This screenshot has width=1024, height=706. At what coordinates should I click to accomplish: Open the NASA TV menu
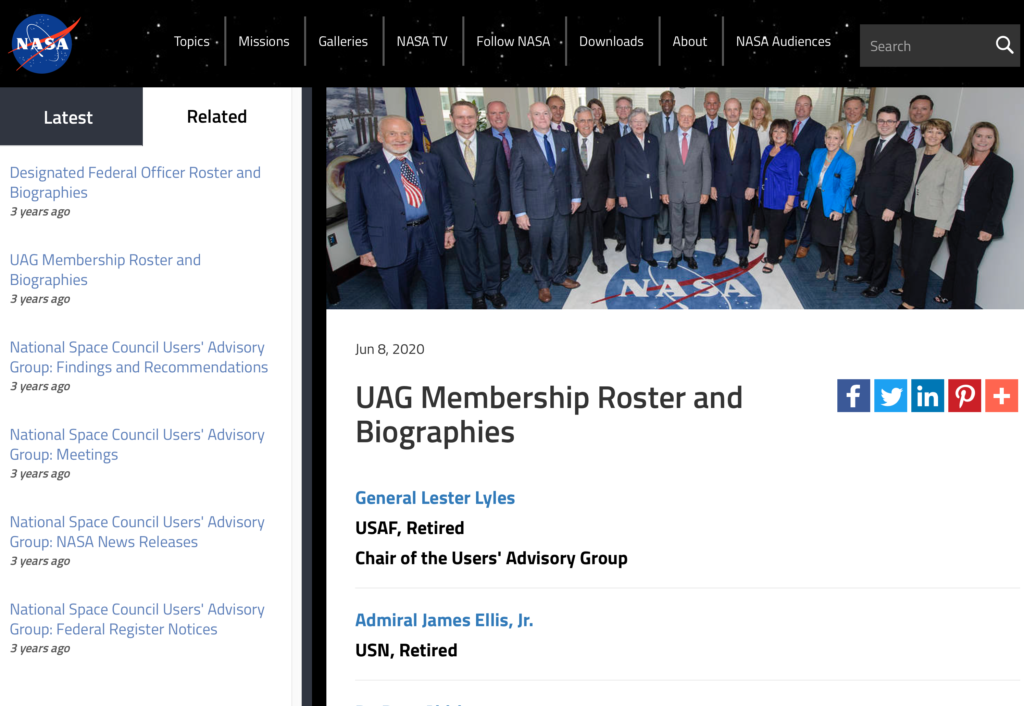tap(421, 41)
